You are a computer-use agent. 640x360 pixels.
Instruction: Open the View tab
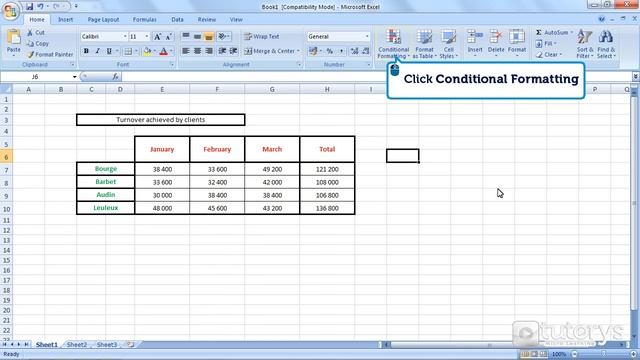[x=236, y=20]
